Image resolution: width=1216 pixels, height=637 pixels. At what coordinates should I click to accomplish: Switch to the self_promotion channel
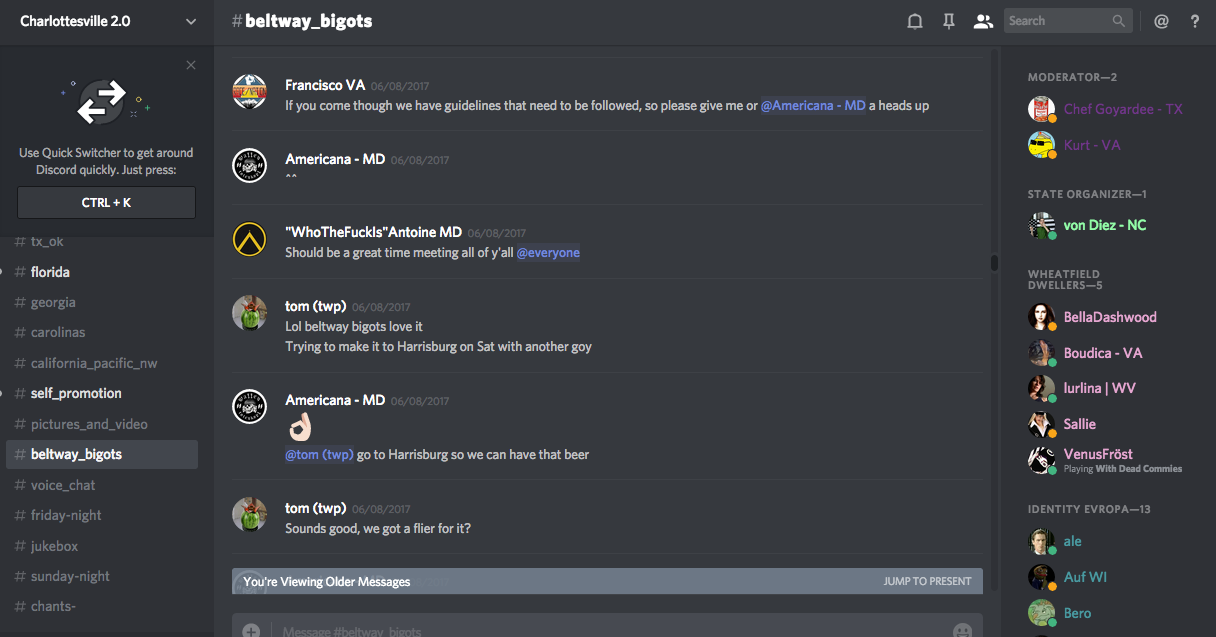76,393
